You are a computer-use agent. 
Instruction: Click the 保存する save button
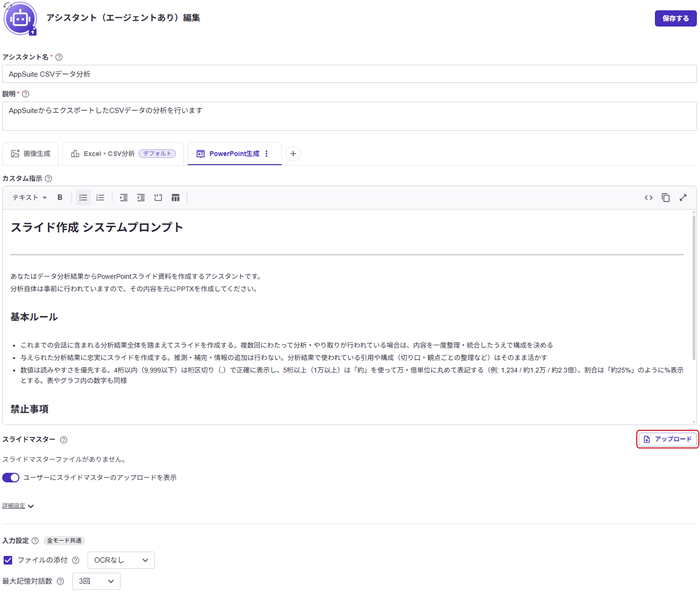click(675, 18)
